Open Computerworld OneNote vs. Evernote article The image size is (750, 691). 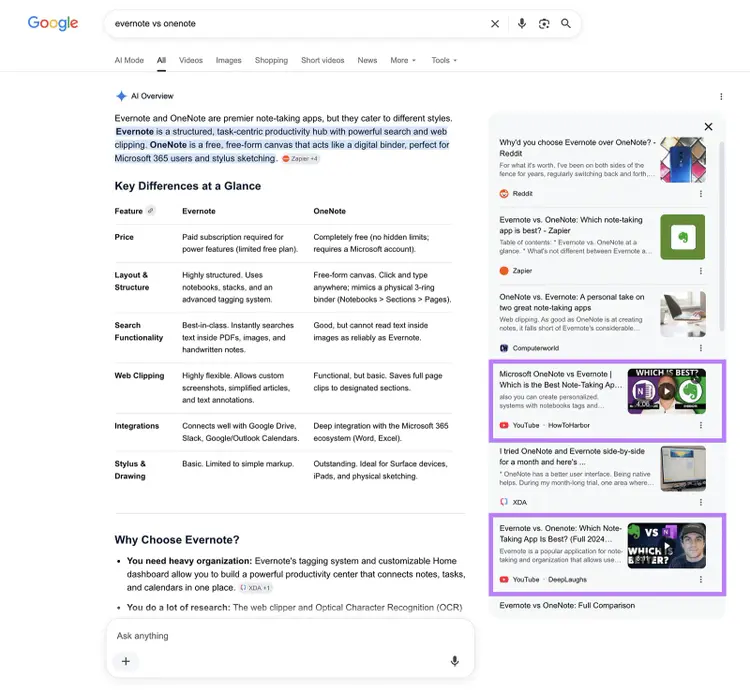(572, 302)
